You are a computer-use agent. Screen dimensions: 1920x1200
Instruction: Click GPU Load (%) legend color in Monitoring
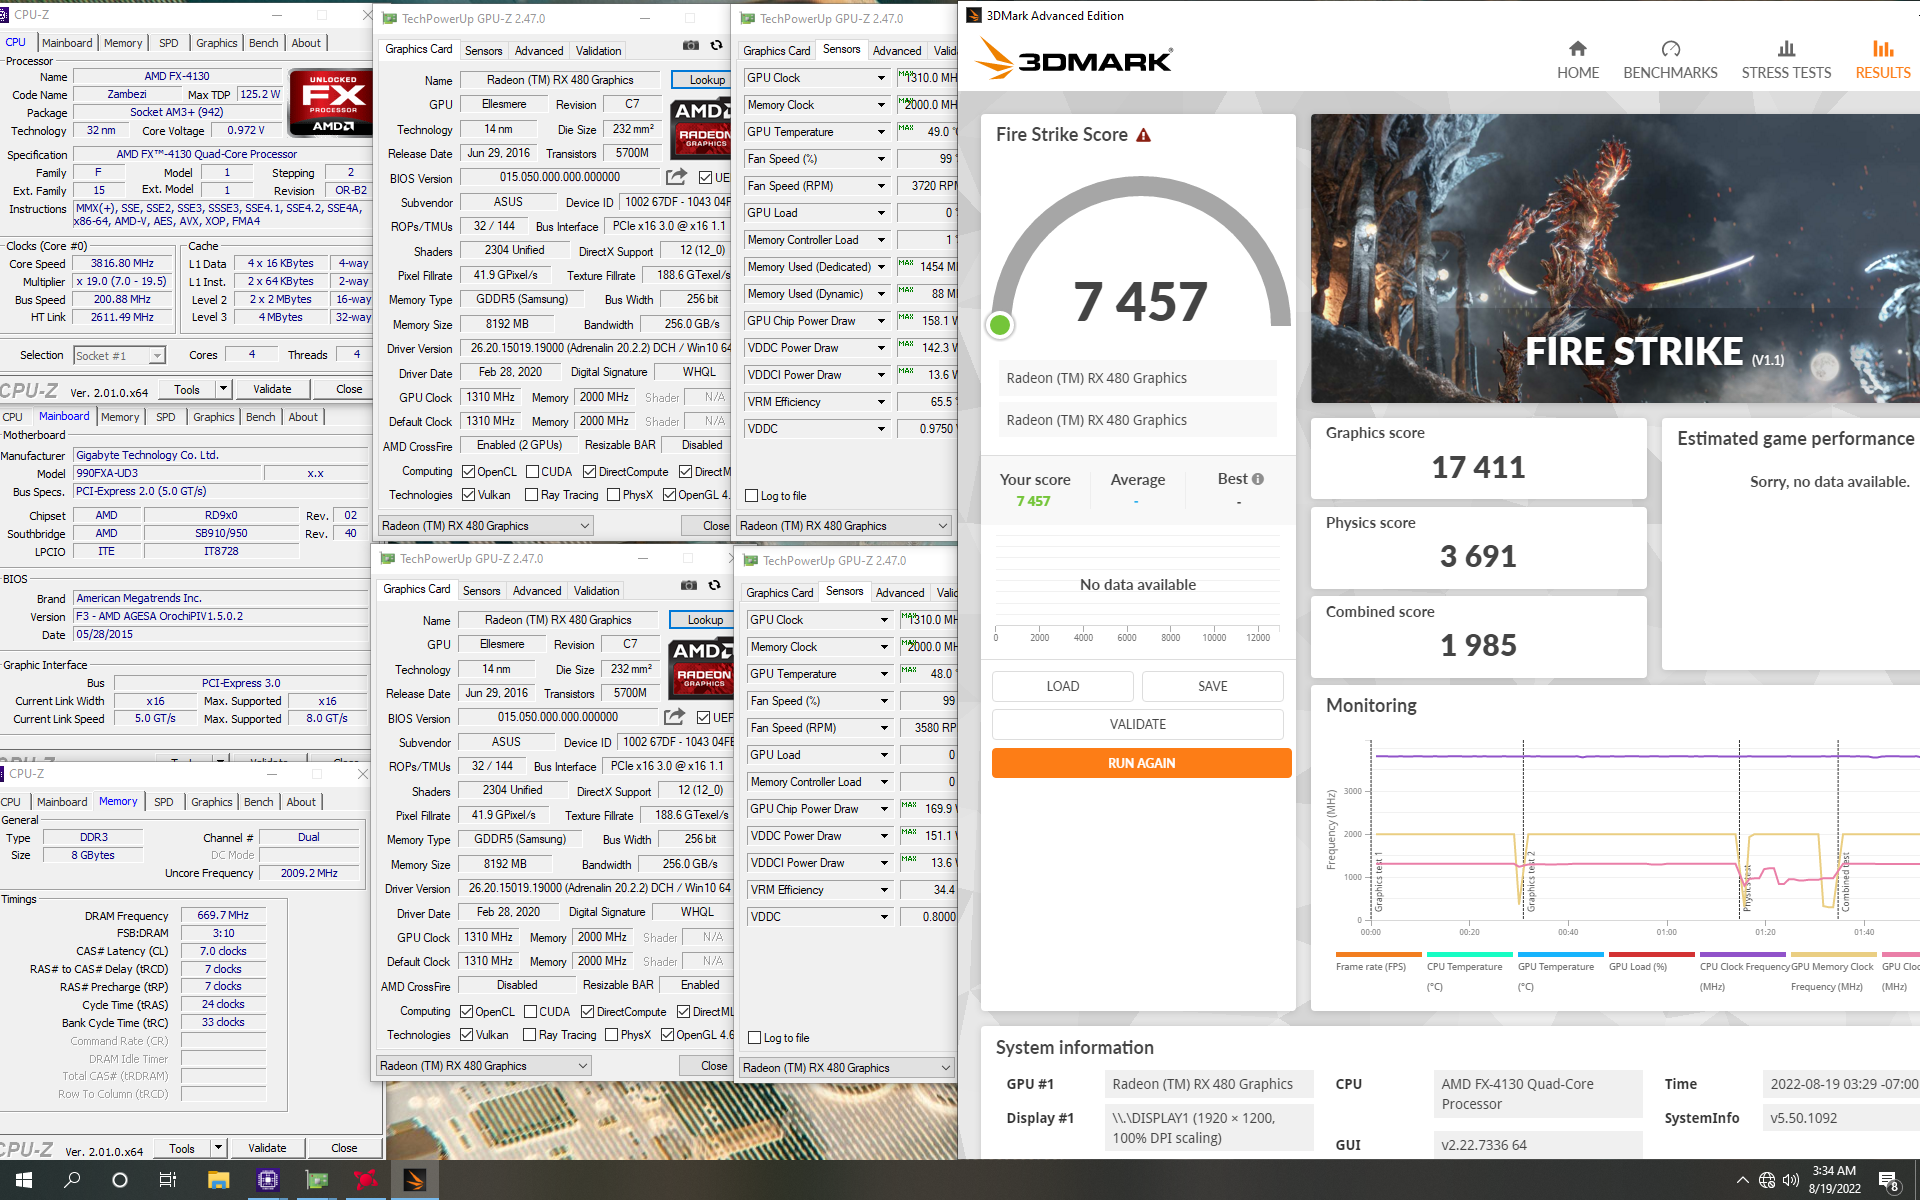point(1651,954)
